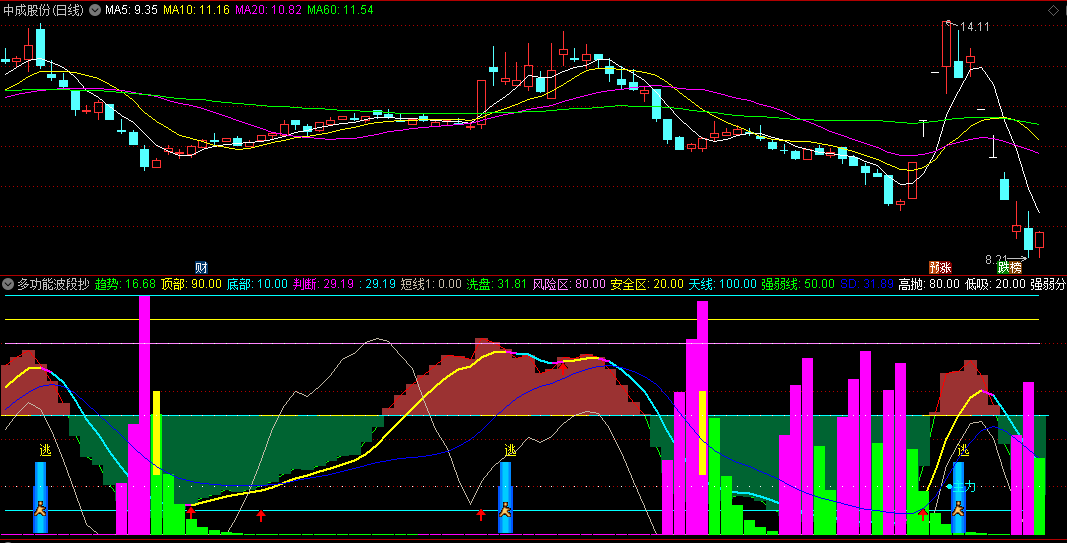Click the 预涨 marker label
The width and height of the screenshot is (1067, 543).
point(940,267)
